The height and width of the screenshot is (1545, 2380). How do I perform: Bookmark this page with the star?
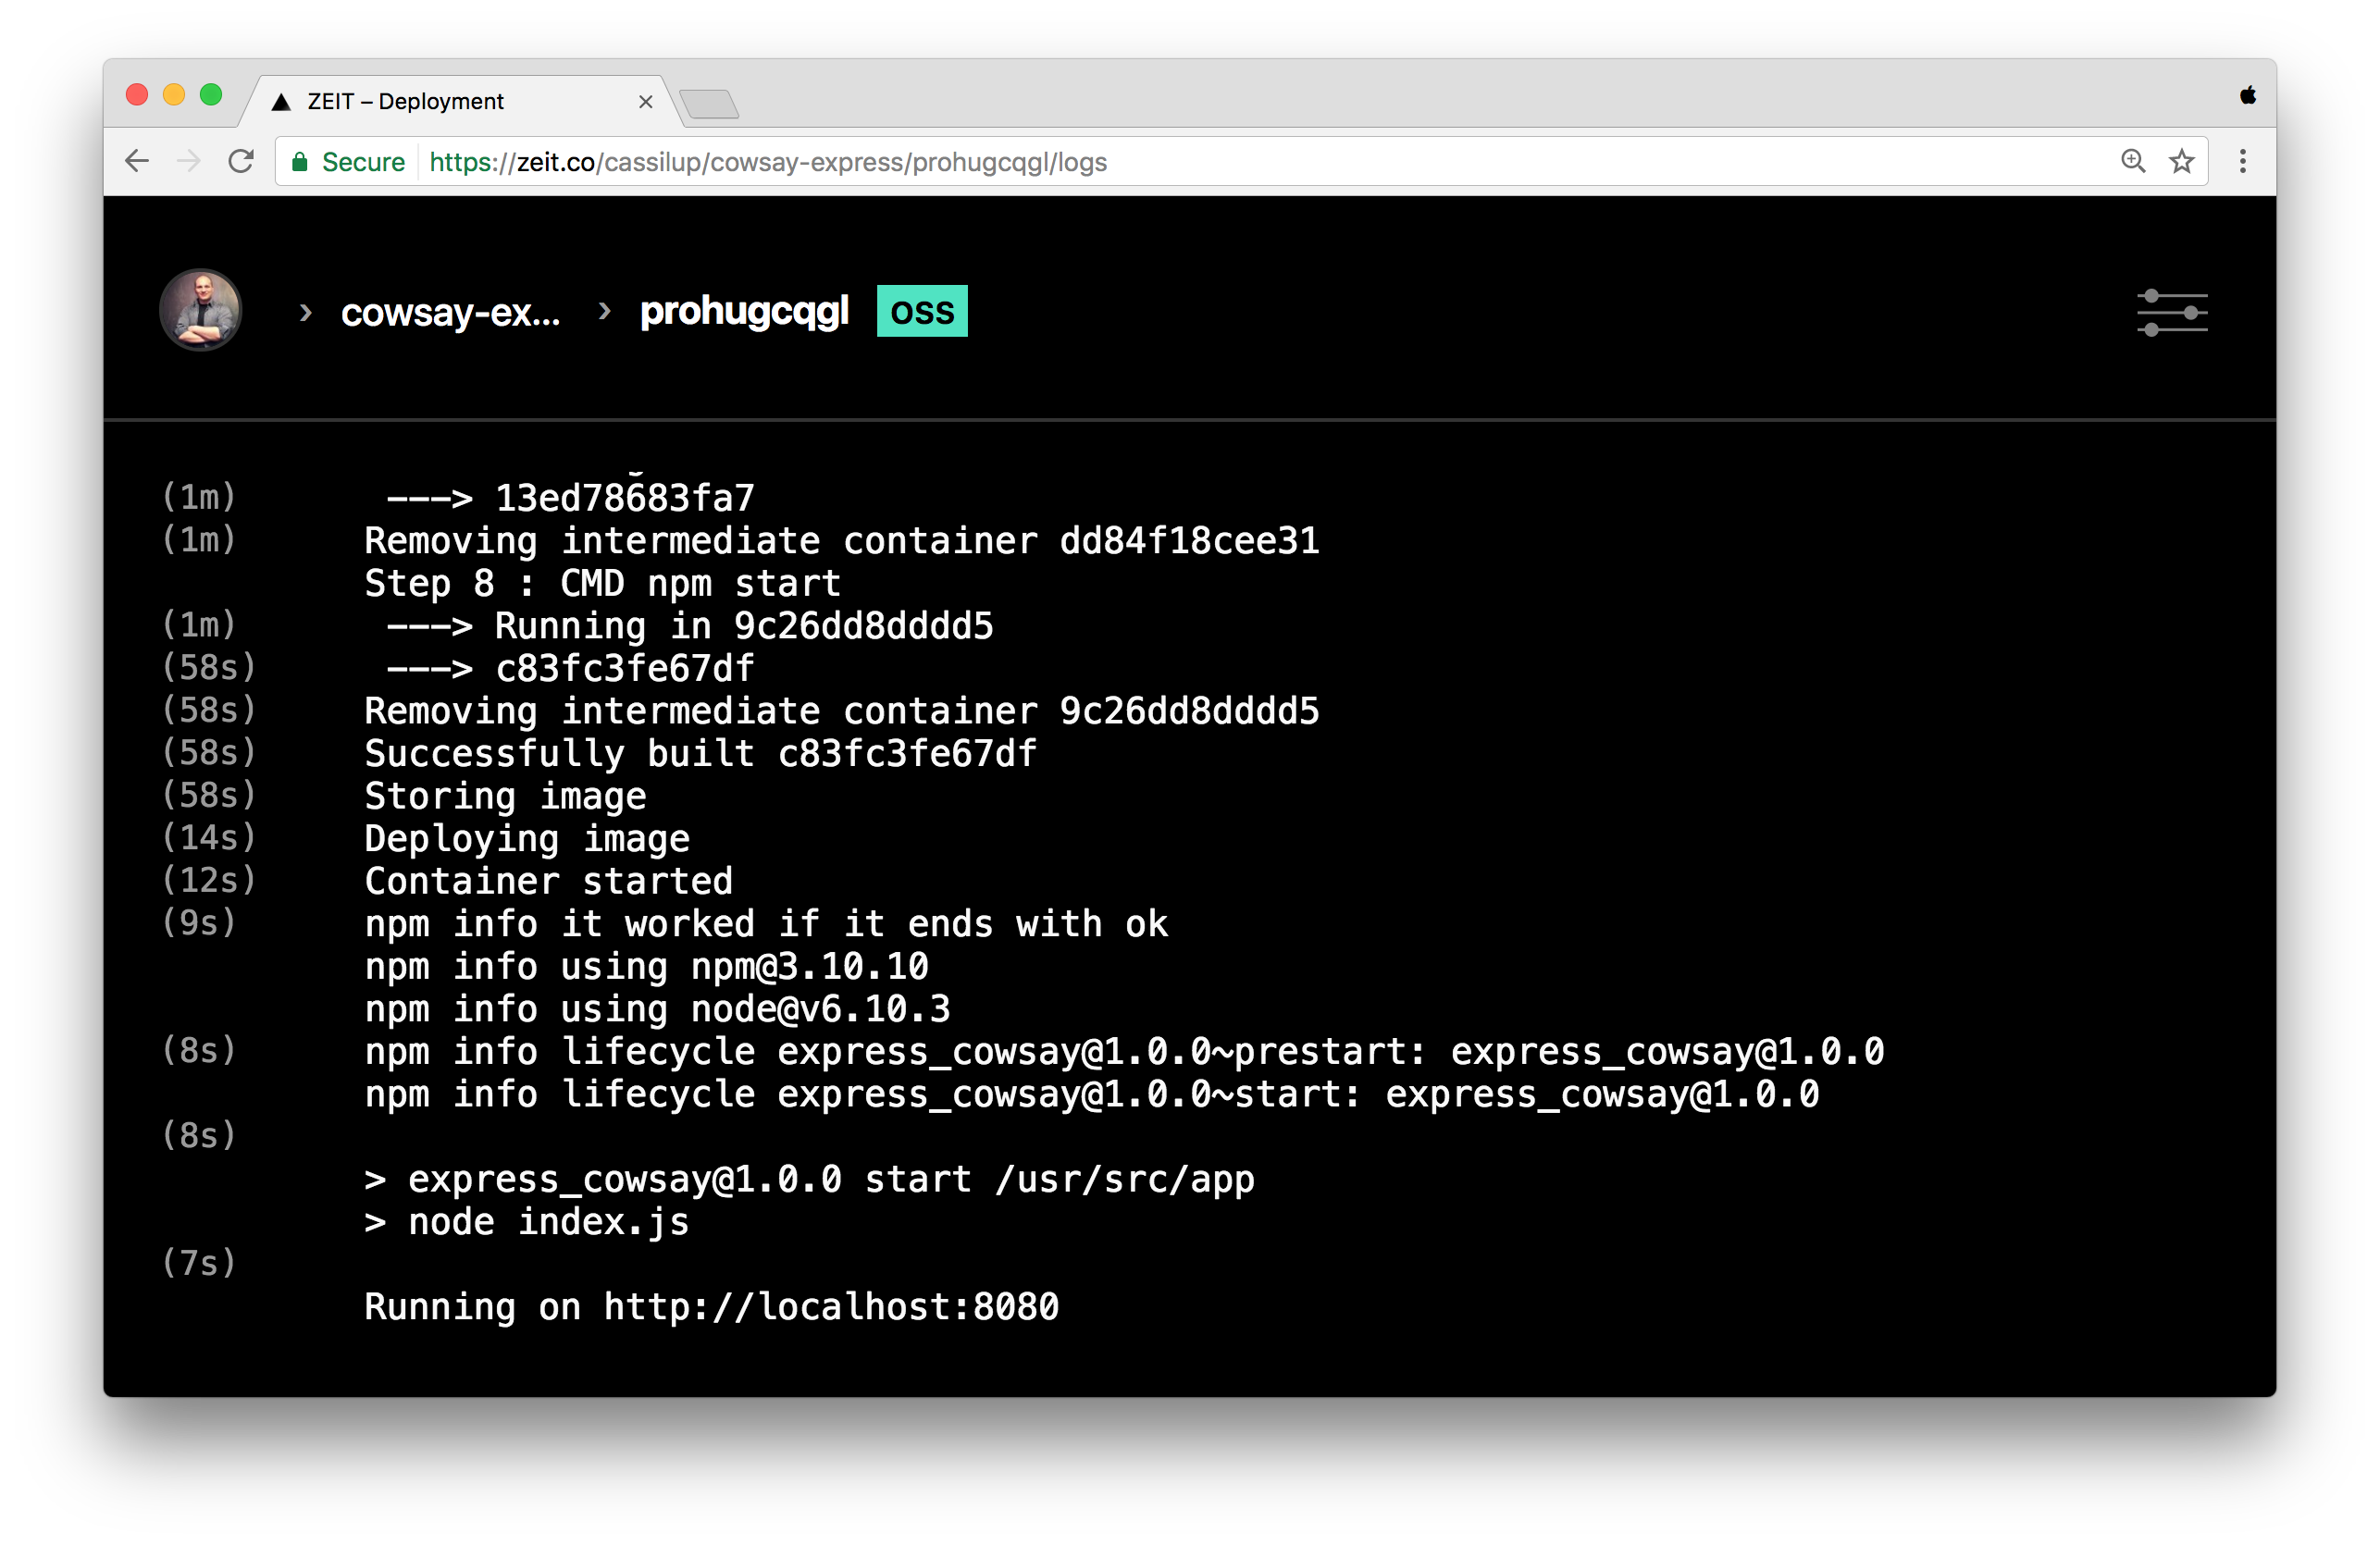(x=2181, y=161)
